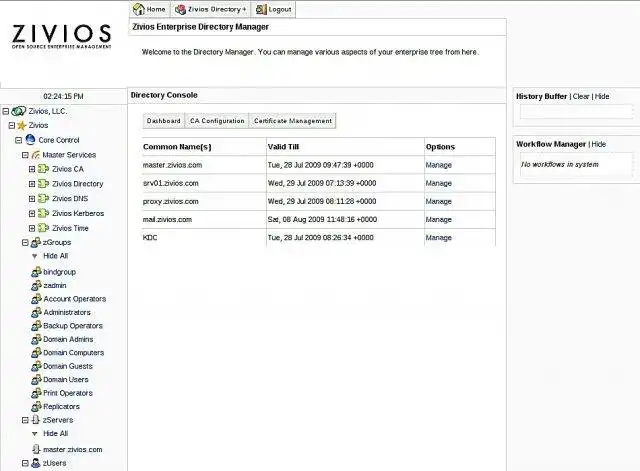Collapse the Core Control node

pos(18,140)
